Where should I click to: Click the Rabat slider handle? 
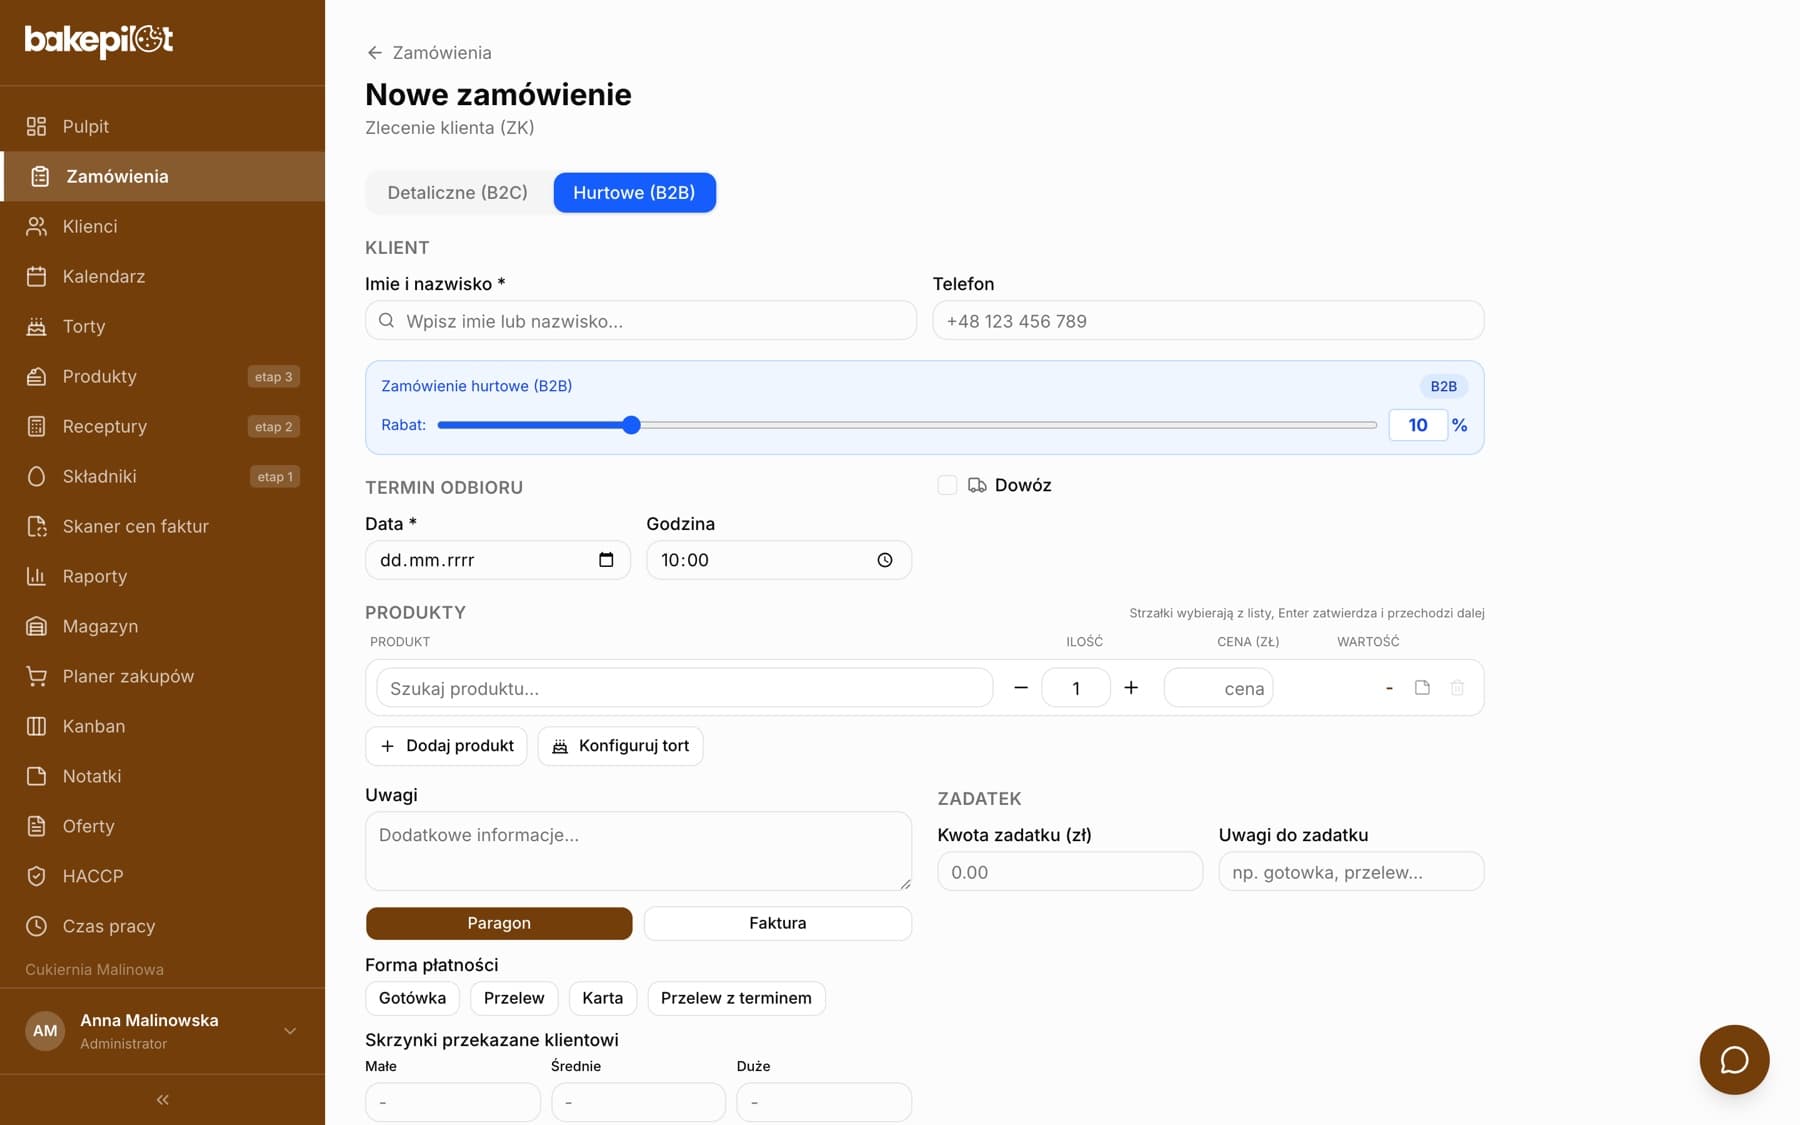click(631, 425)
